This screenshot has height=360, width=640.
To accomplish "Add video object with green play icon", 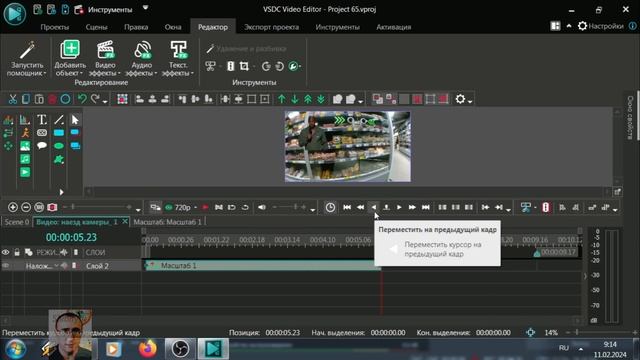I will 25,172.
